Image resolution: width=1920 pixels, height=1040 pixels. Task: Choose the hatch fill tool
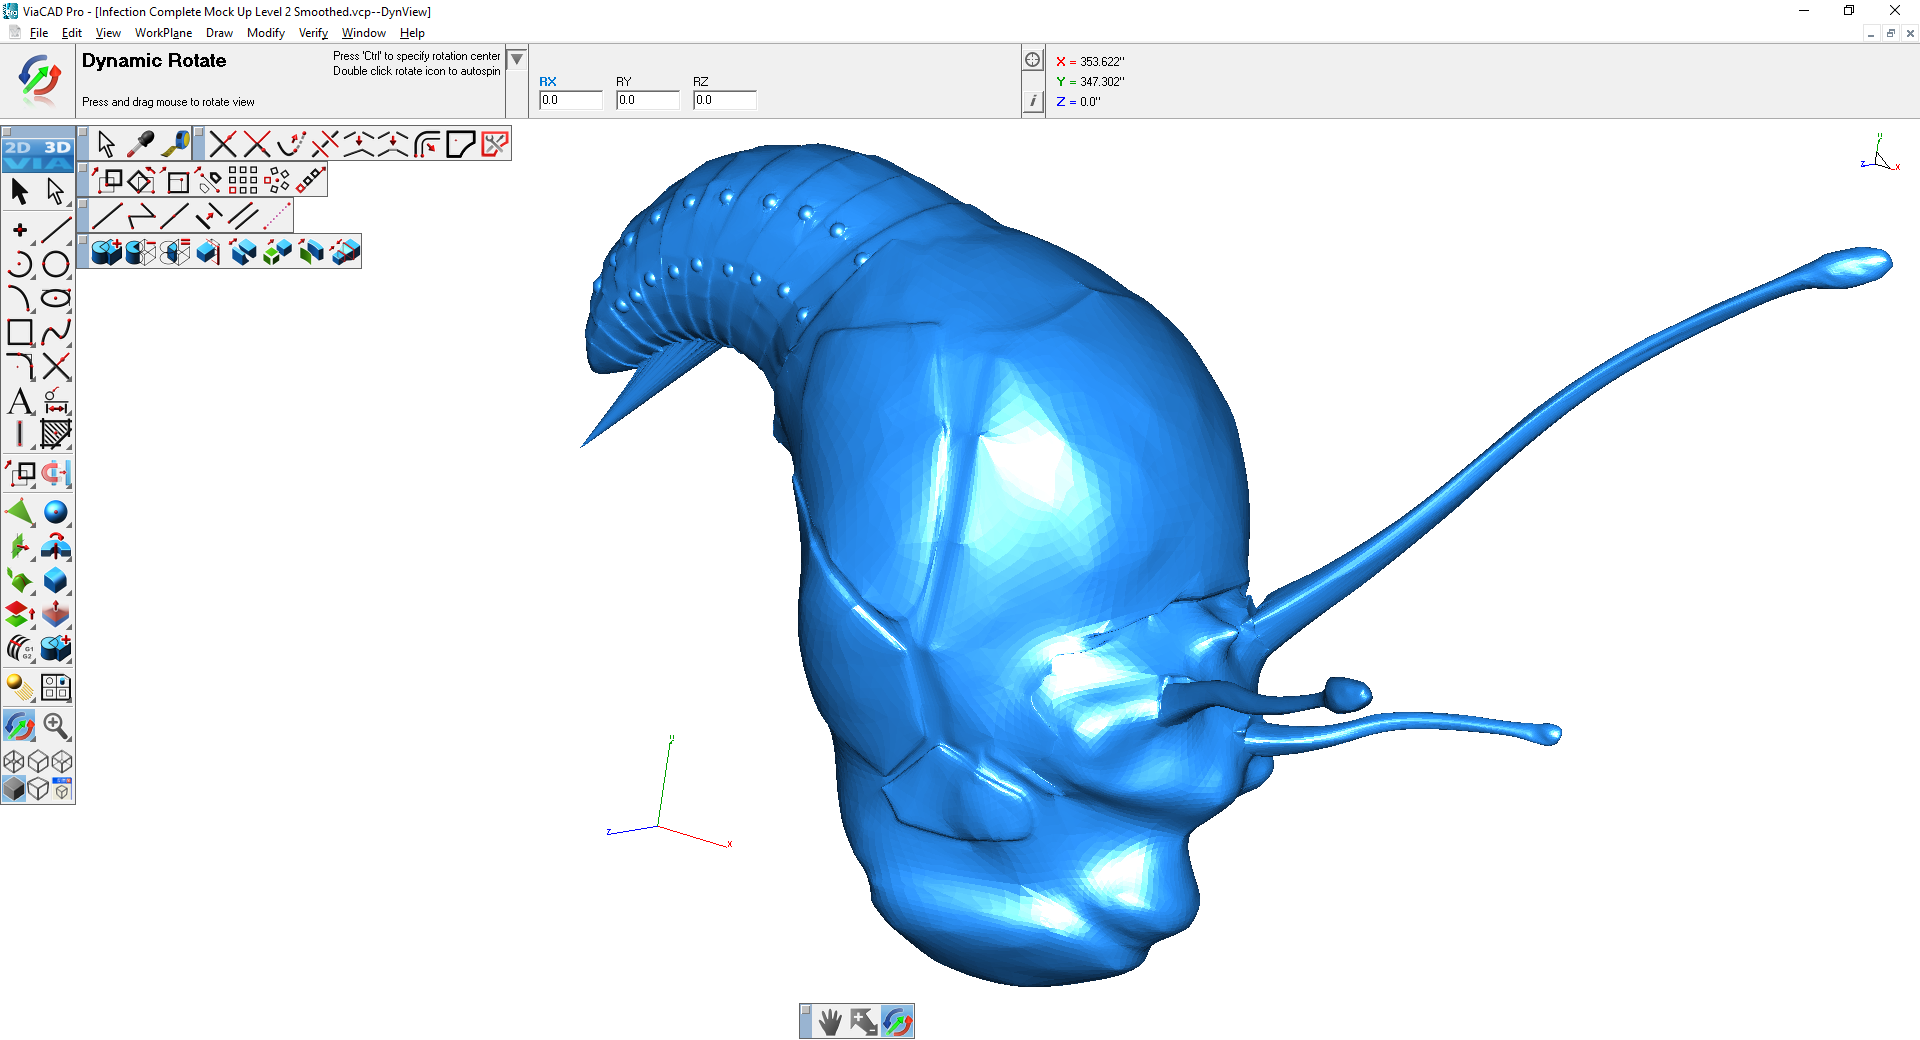pos(56,435)
